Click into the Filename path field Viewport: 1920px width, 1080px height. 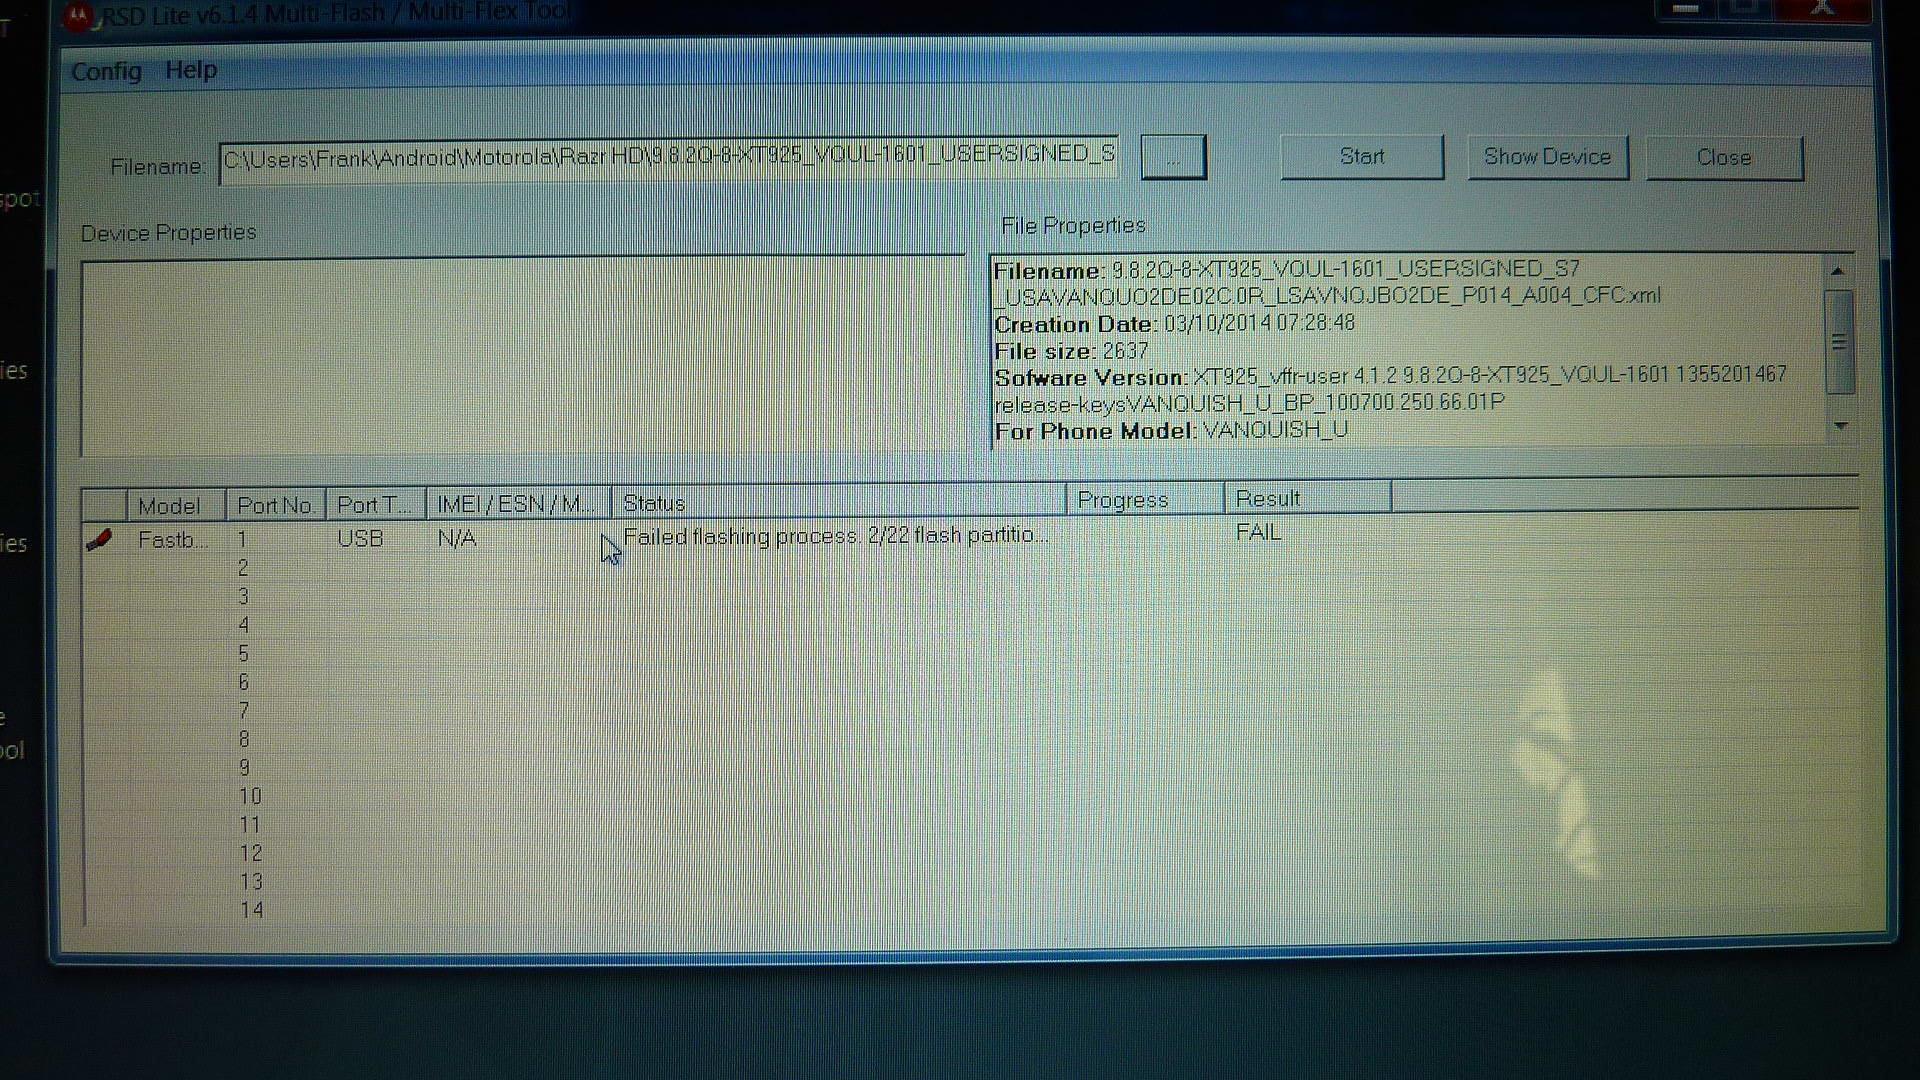(x=668, y=159)
